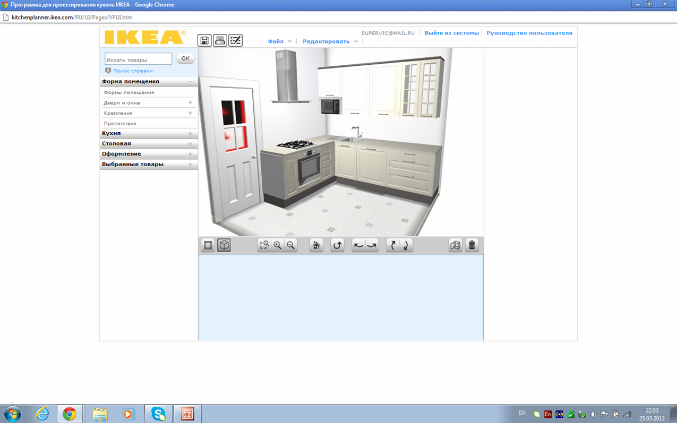The image size is (677, 423).
Task: Switch to 2D plan view
Action: 208,245
